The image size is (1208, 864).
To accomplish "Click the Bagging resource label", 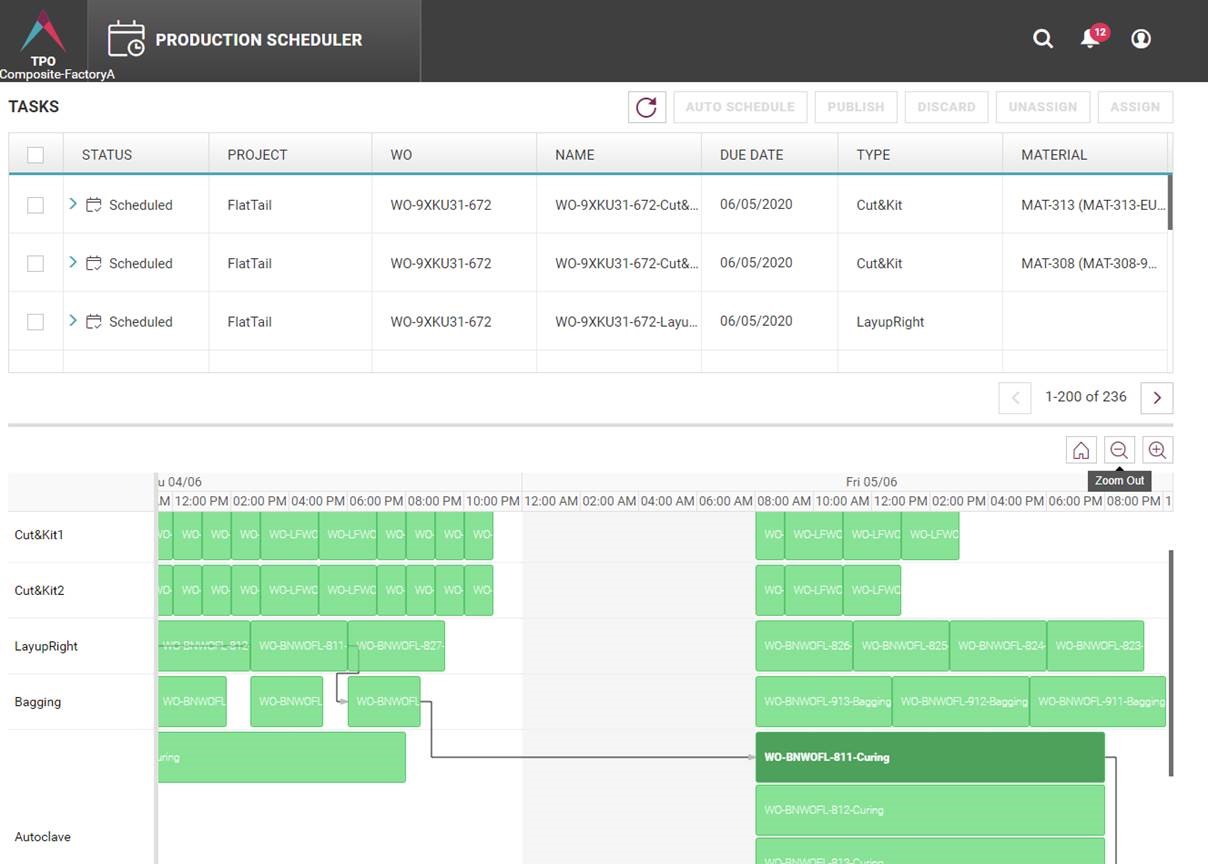I will [38, 702].
